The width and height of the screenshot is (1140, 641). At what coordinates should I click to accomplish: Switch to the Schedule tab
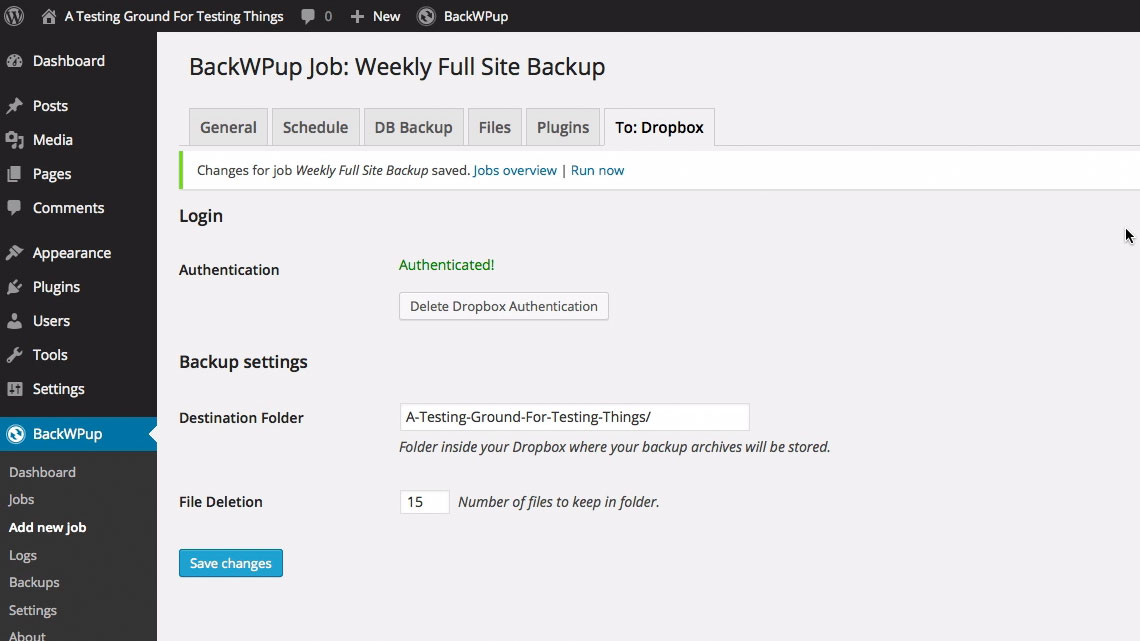(316, 127)
